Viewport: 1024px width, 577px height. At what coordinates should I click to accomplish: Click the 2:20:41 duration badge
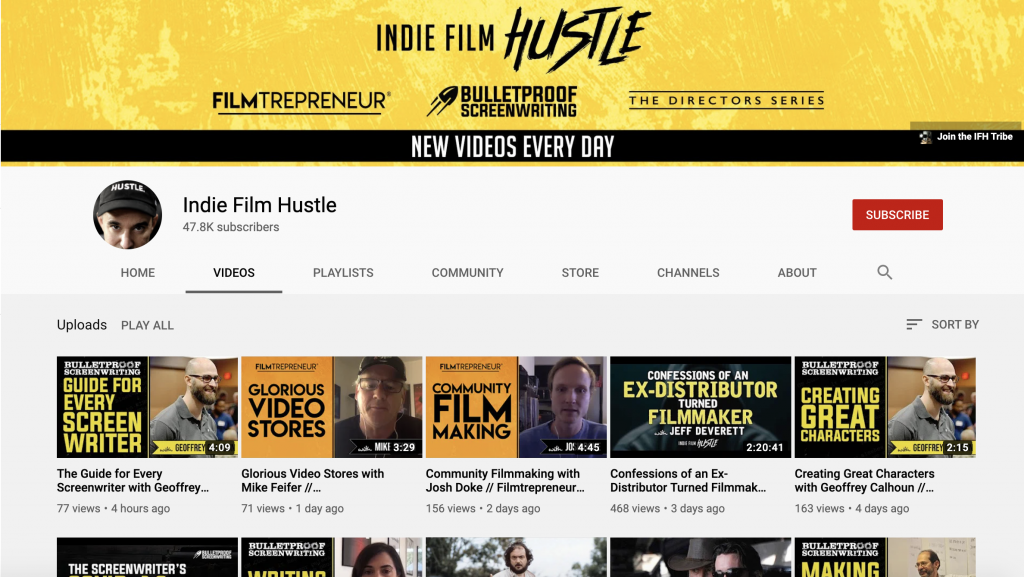pos(765,447)
